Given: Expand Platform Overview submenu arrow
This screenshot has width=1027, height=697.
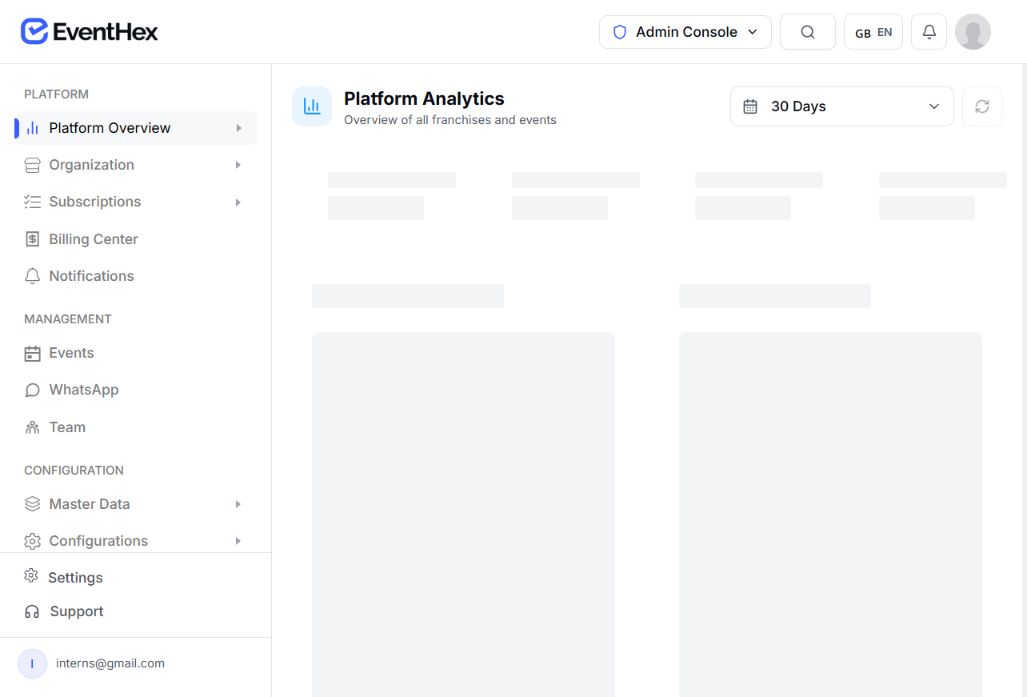Looking at the screenshot, I should tap(238, 128).
